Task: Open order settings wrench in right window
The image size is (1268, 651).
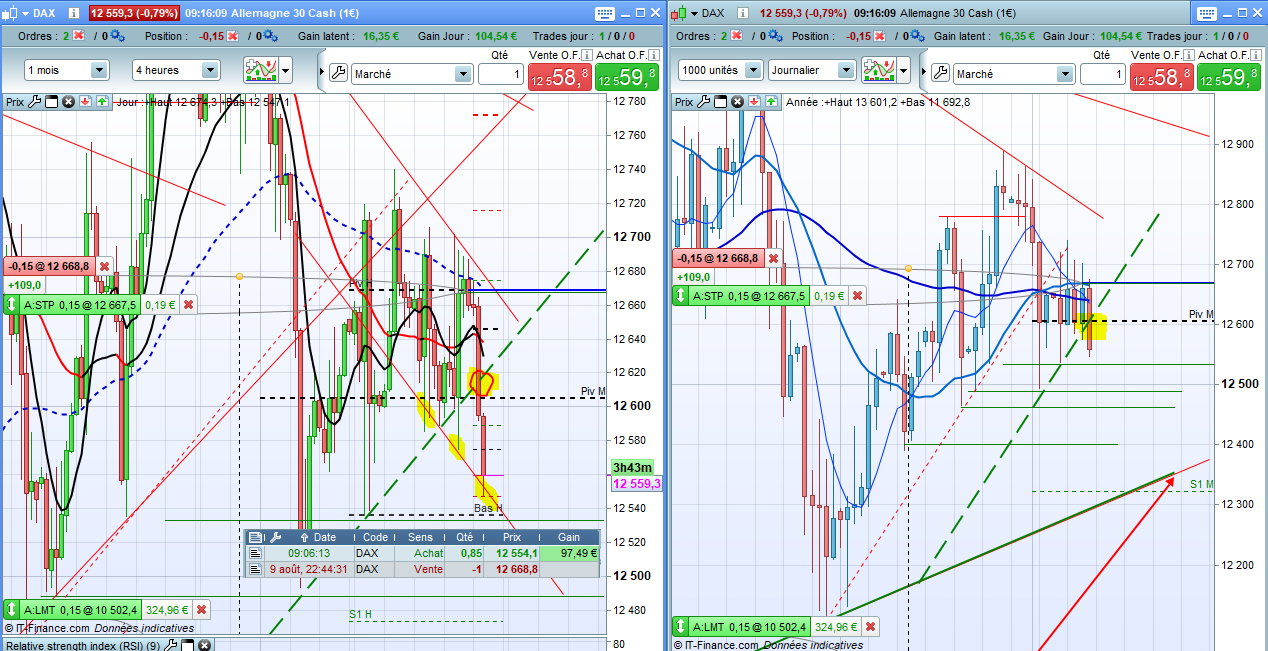Action: (940, 73)
